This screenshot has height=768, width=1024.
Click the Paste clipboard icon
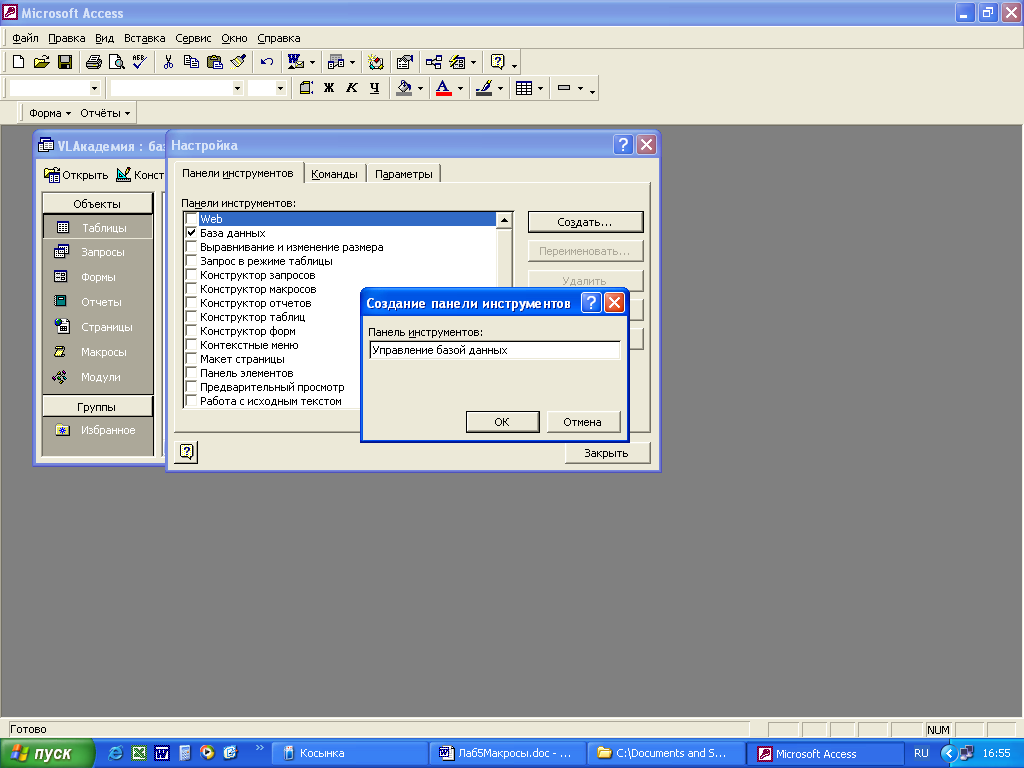[214, 62]
